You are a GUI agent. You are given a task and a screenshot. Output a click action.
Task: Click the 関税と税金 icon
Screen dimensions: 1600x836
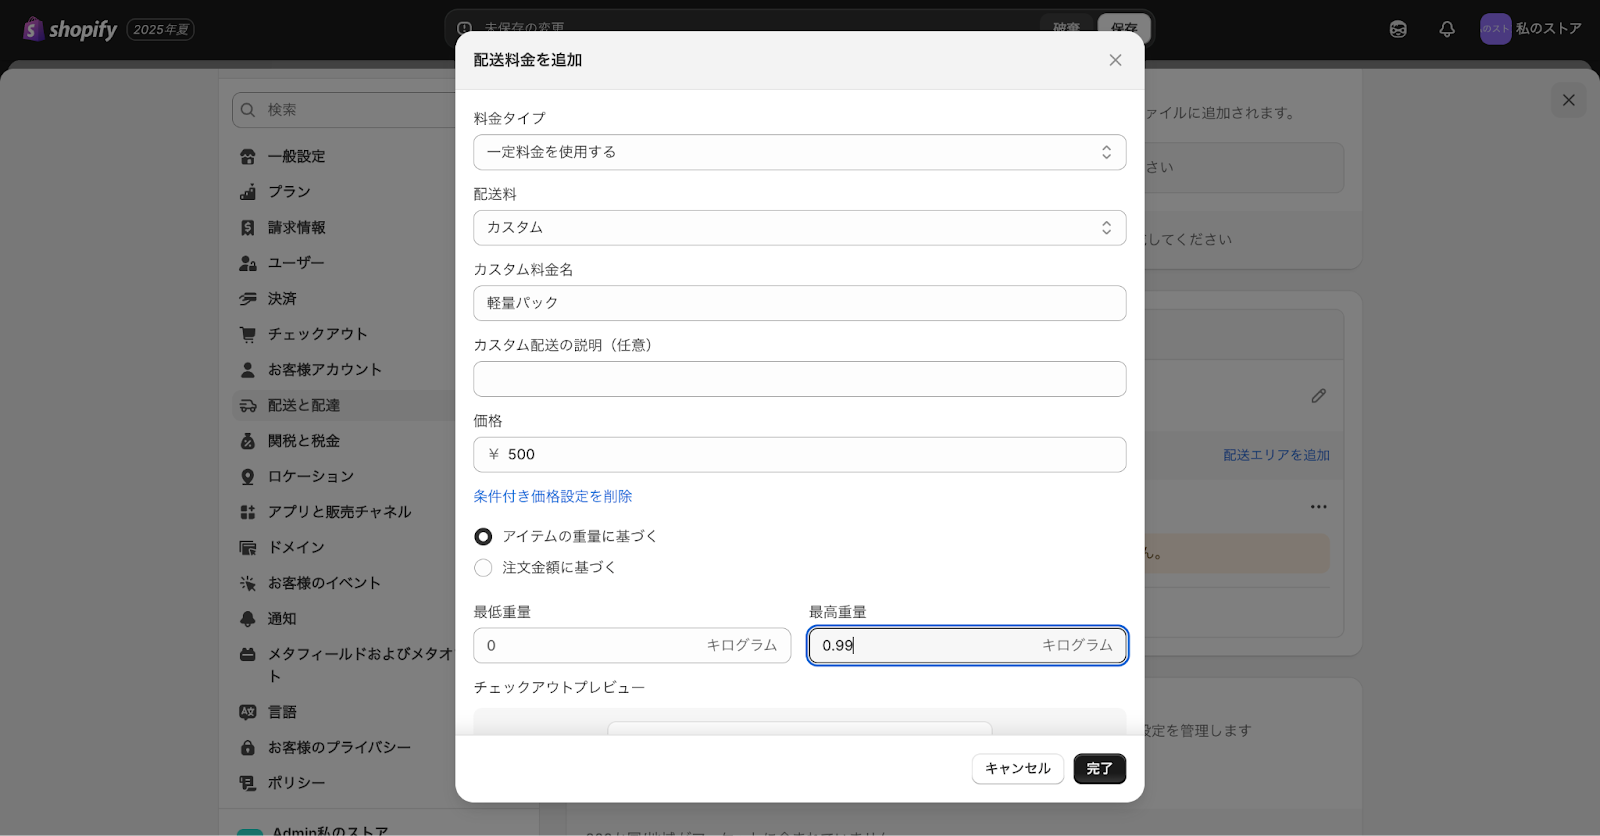[248, 441]
